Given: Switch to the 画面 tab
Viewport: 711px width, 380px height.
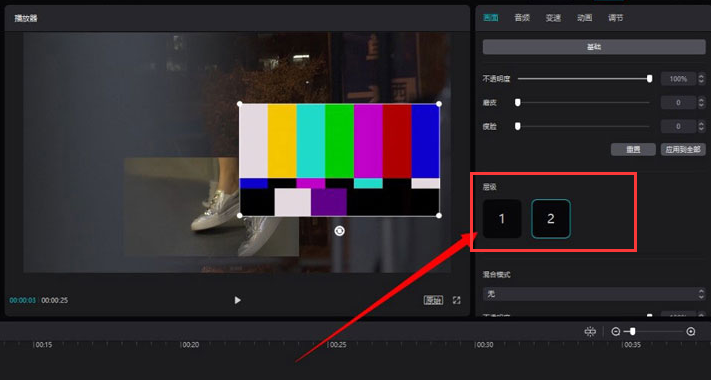Looking at the screenshot, I should 491,18.
